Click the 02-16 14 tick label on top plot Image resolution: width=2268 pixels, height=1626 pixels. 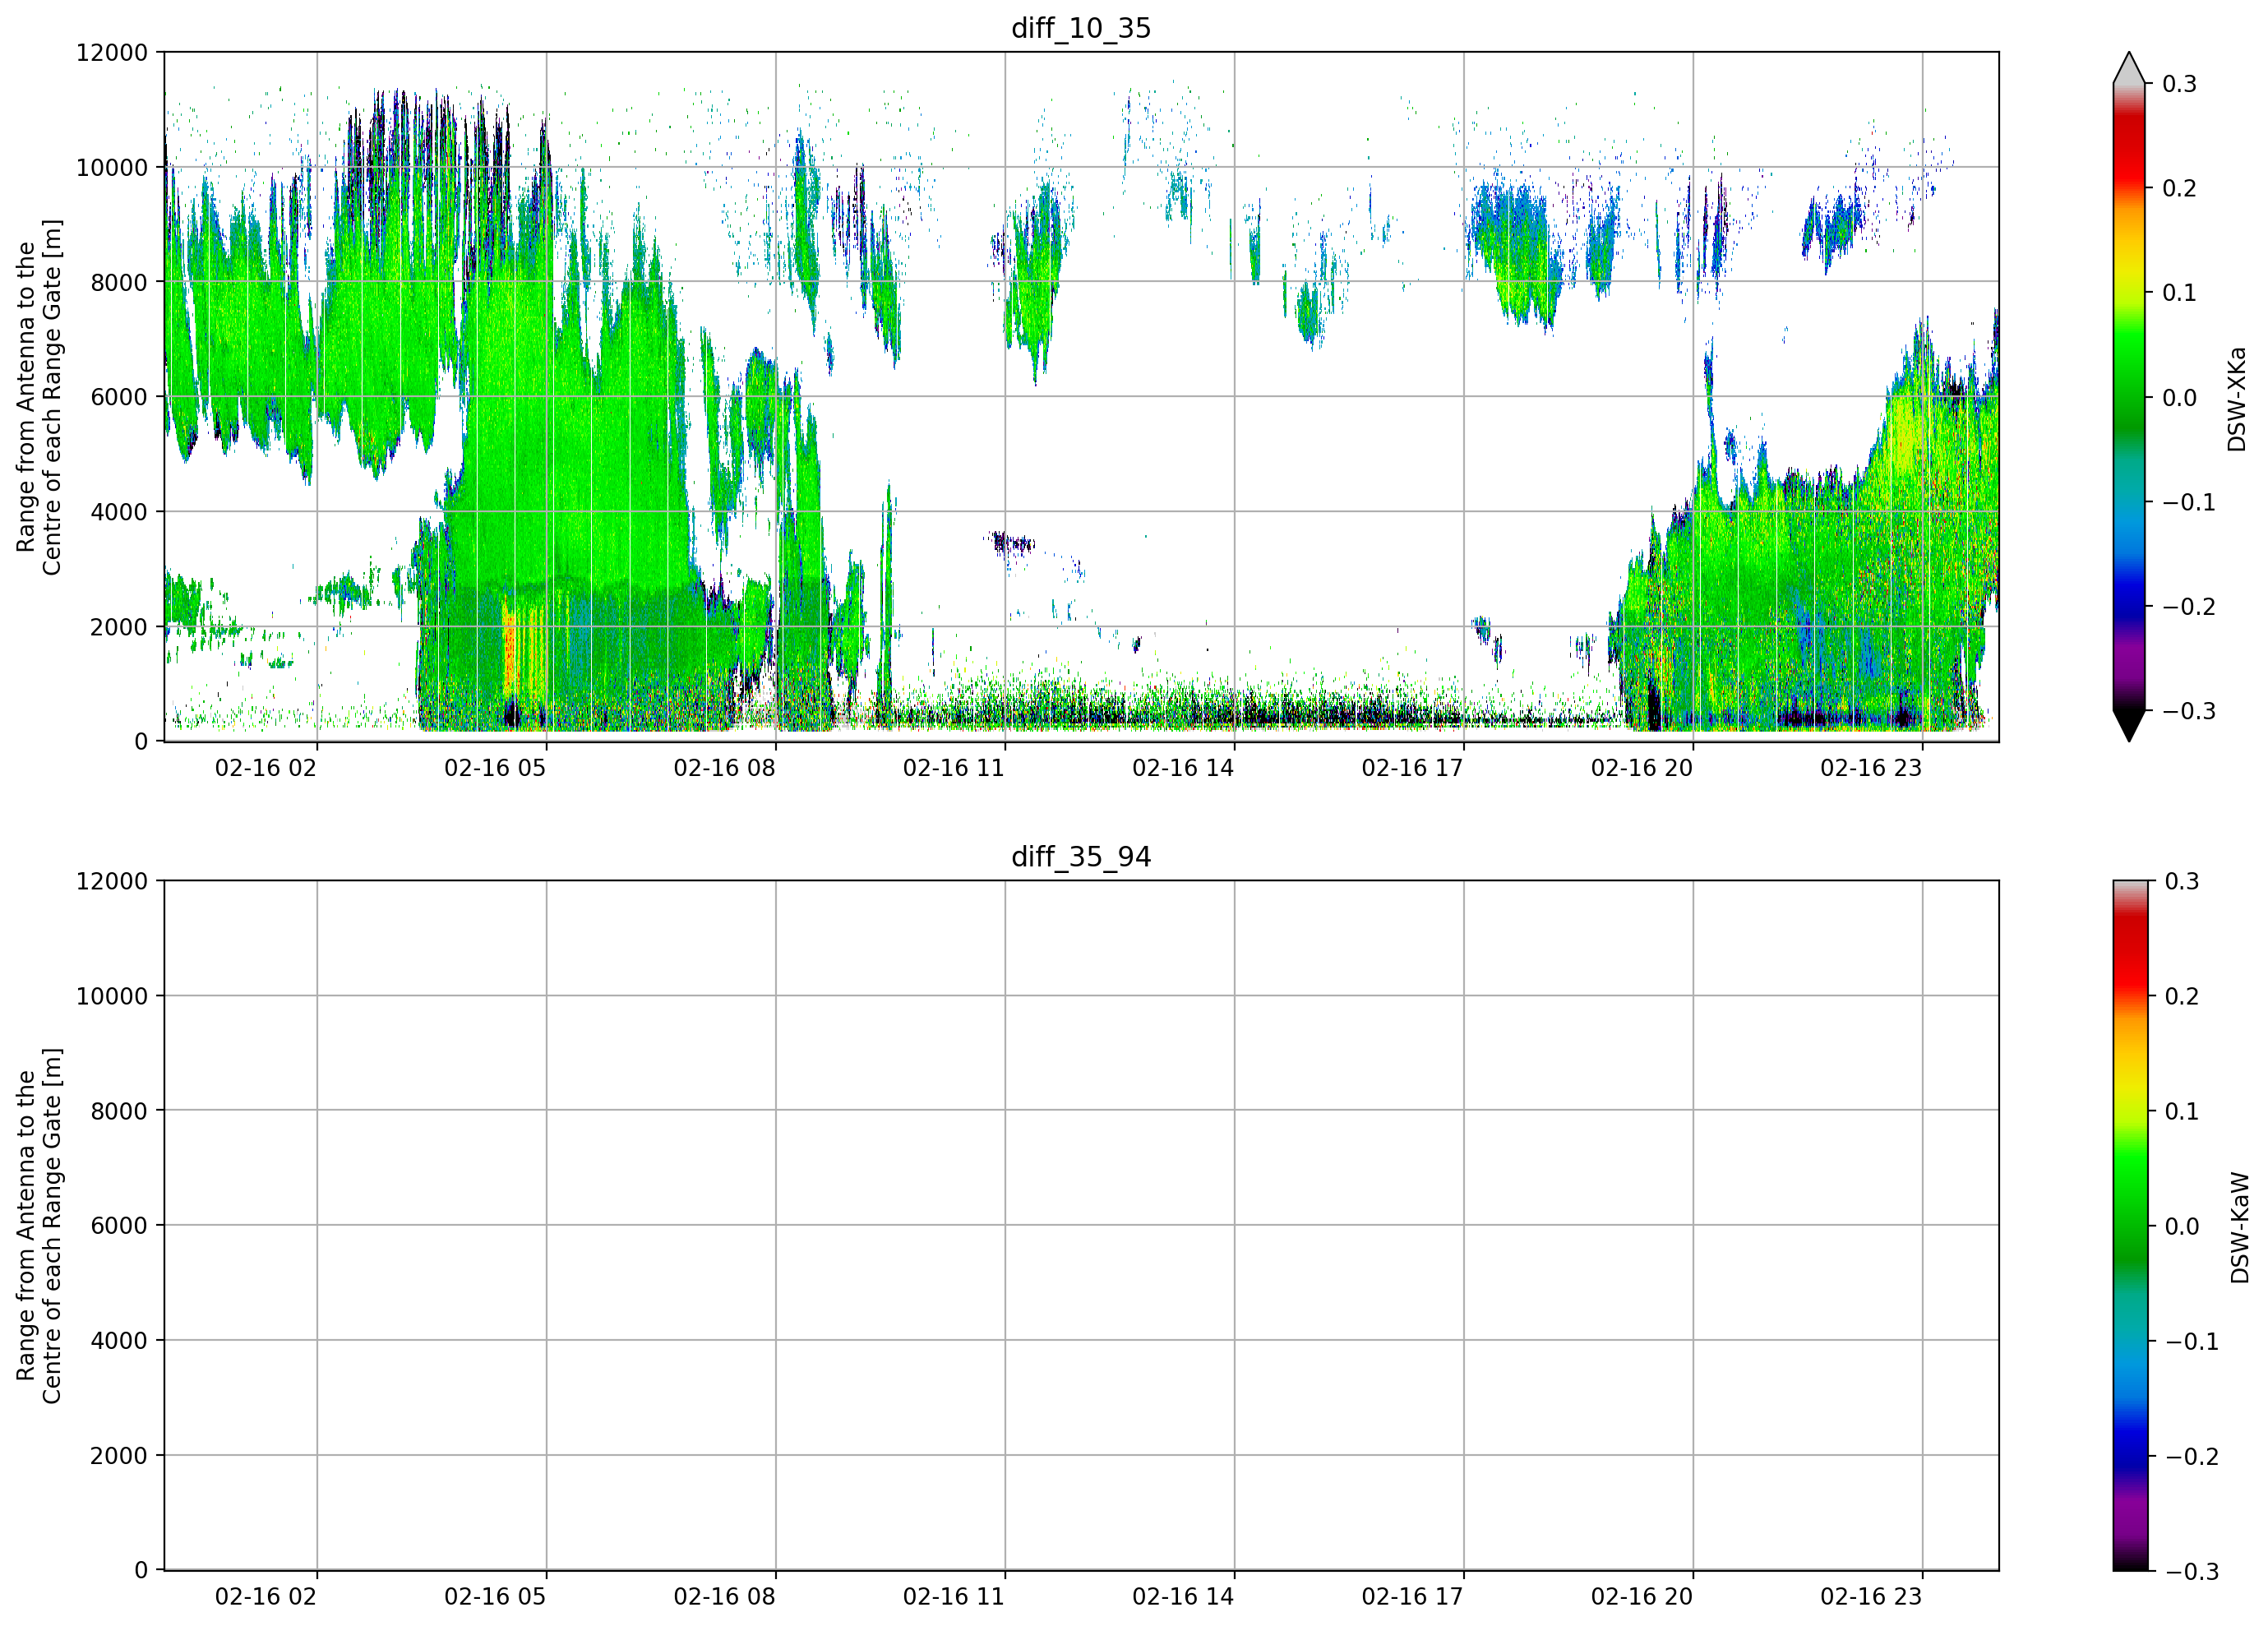coord(1183,768)
